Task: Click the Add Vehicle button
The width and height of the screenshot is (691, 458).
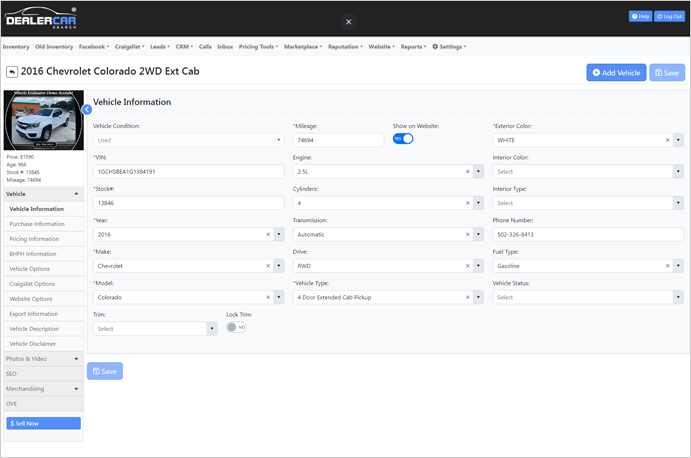Action: tap(616, 73)
